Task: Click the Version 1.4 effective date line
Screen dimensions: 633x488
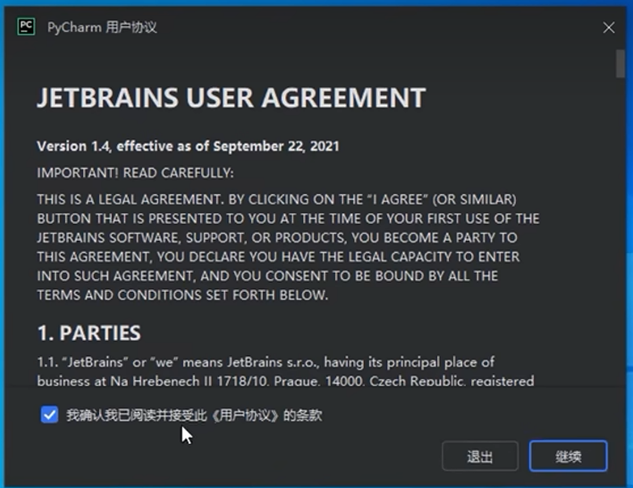Action: [x=188, y=146]
